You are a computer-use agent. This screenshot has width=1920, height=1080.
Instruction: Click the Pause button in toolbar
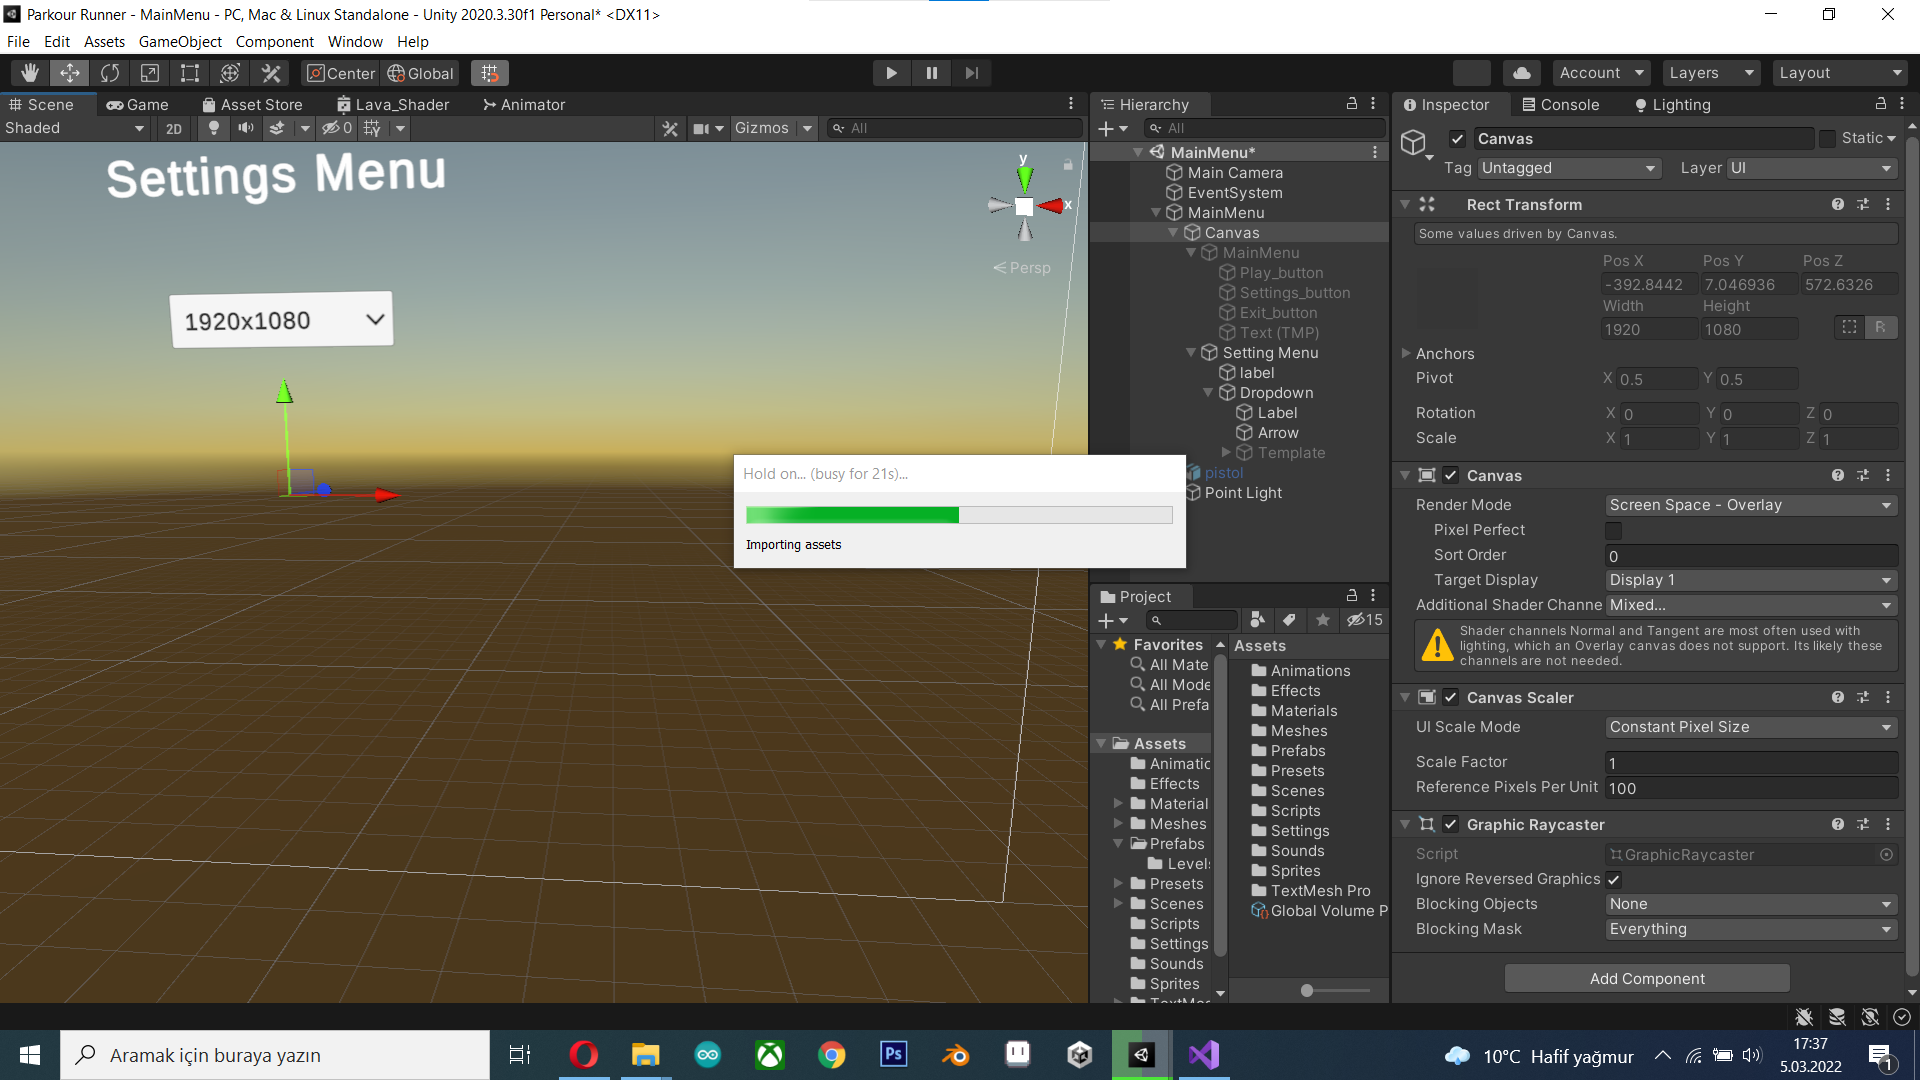932,73
